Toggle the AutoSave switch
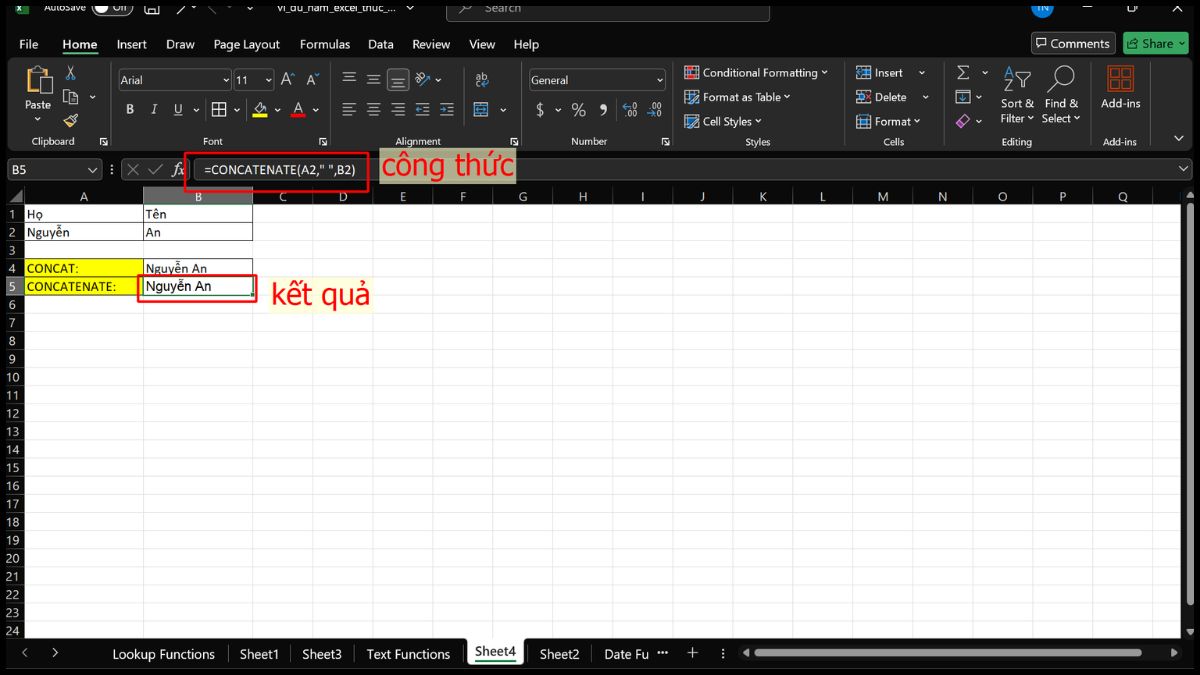Image resolution: width=1200 pixels, height=675 pixels. point(112,7)
